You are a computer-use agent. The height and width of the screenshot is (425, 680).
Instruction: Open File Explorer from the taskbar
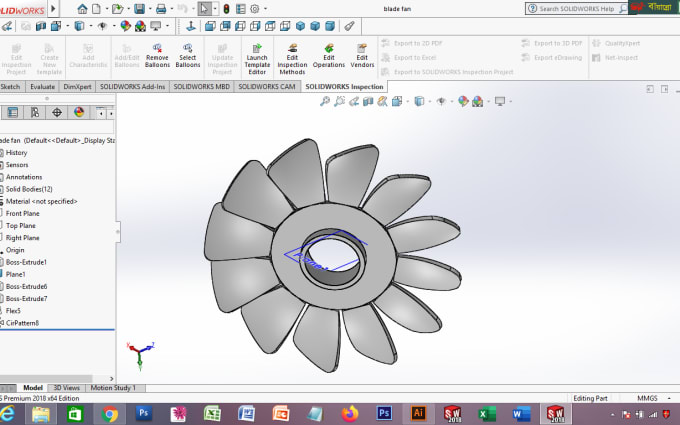pyautogui.click(x=41, y=414)
